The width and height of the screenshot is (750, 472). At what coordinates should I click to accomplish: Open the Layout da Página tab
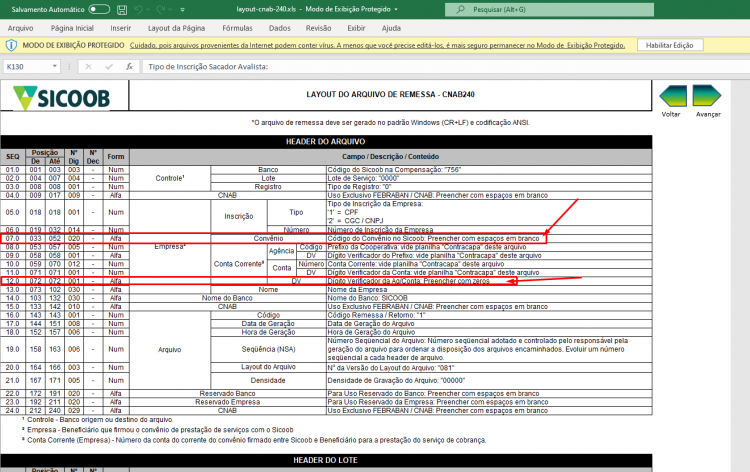tap(176, 28)
